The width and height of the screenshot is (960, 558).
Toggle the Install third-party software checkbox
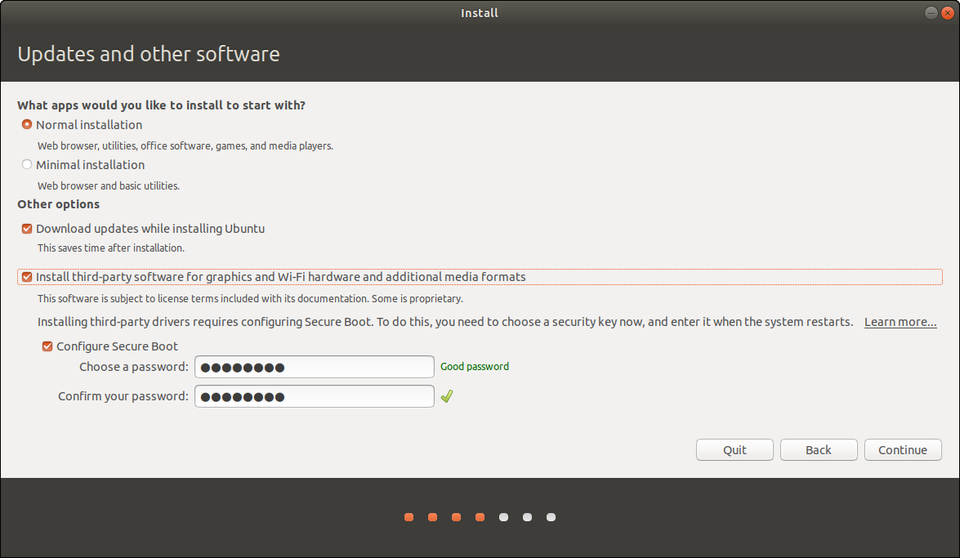(x=27, y=277)
